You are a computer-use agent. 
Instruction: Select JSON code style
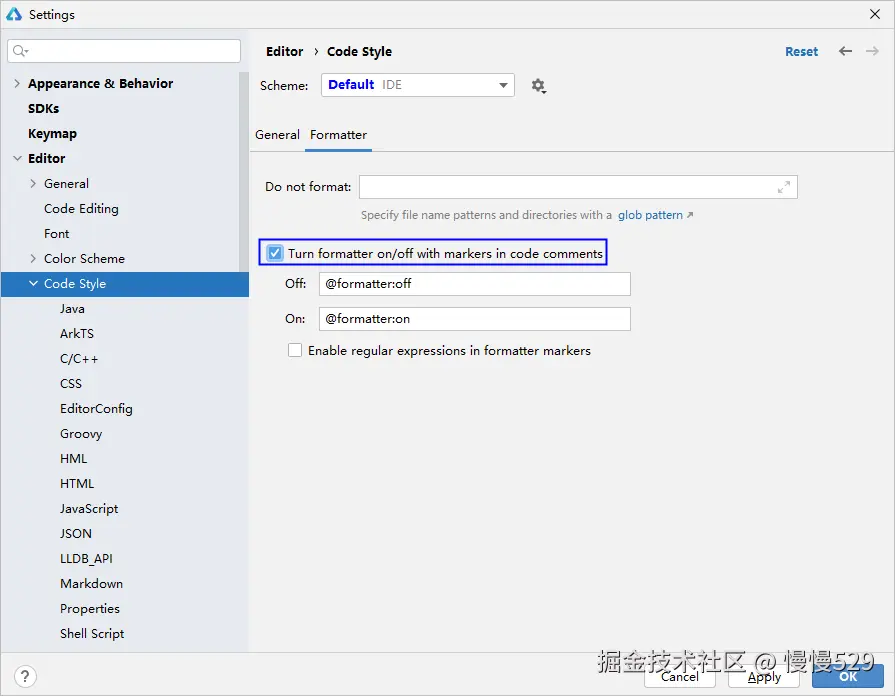pos(75,533)
